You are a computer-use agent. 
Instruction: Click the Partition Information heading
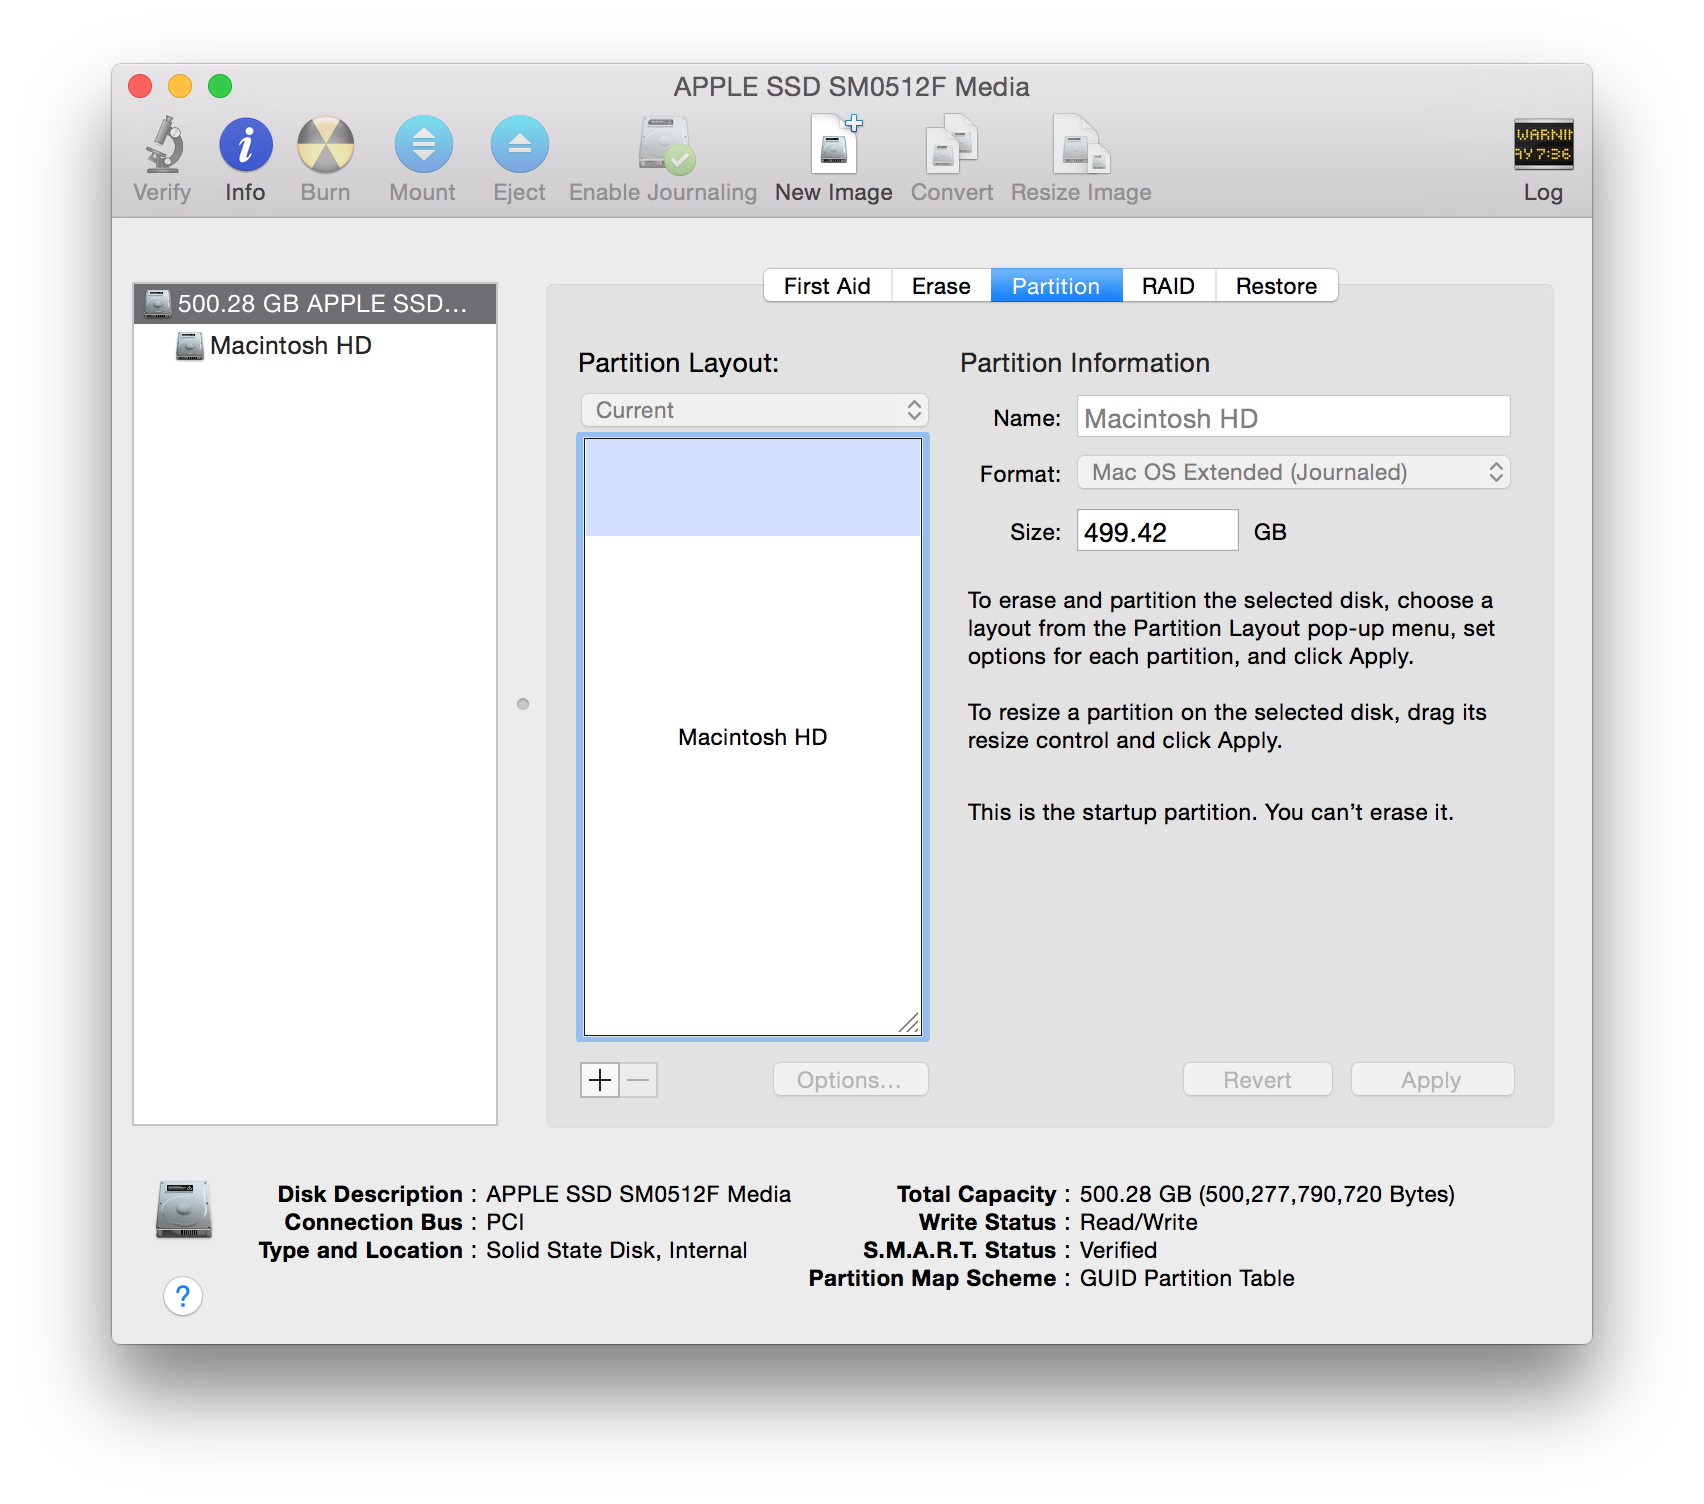(1085, 363)
